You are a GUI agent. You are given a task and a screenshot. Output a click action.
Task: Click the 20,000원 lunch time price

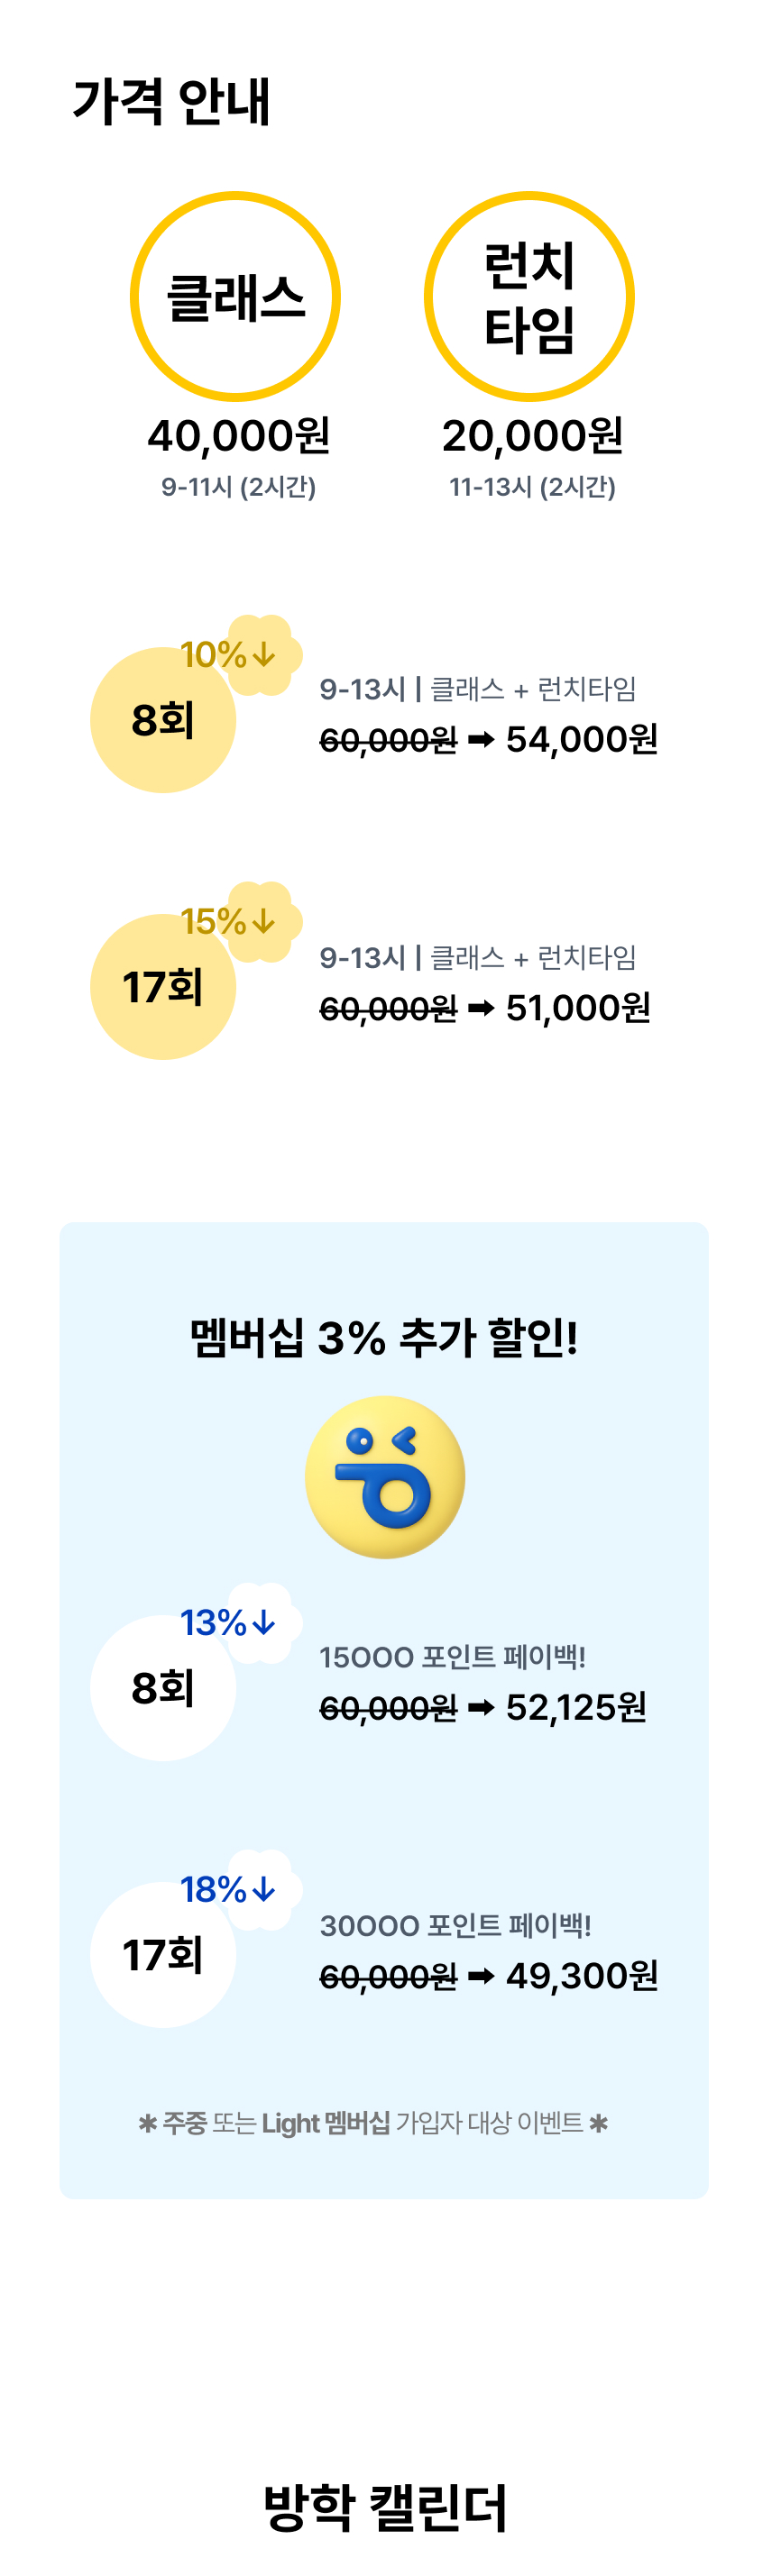click(x=533, y=436)
